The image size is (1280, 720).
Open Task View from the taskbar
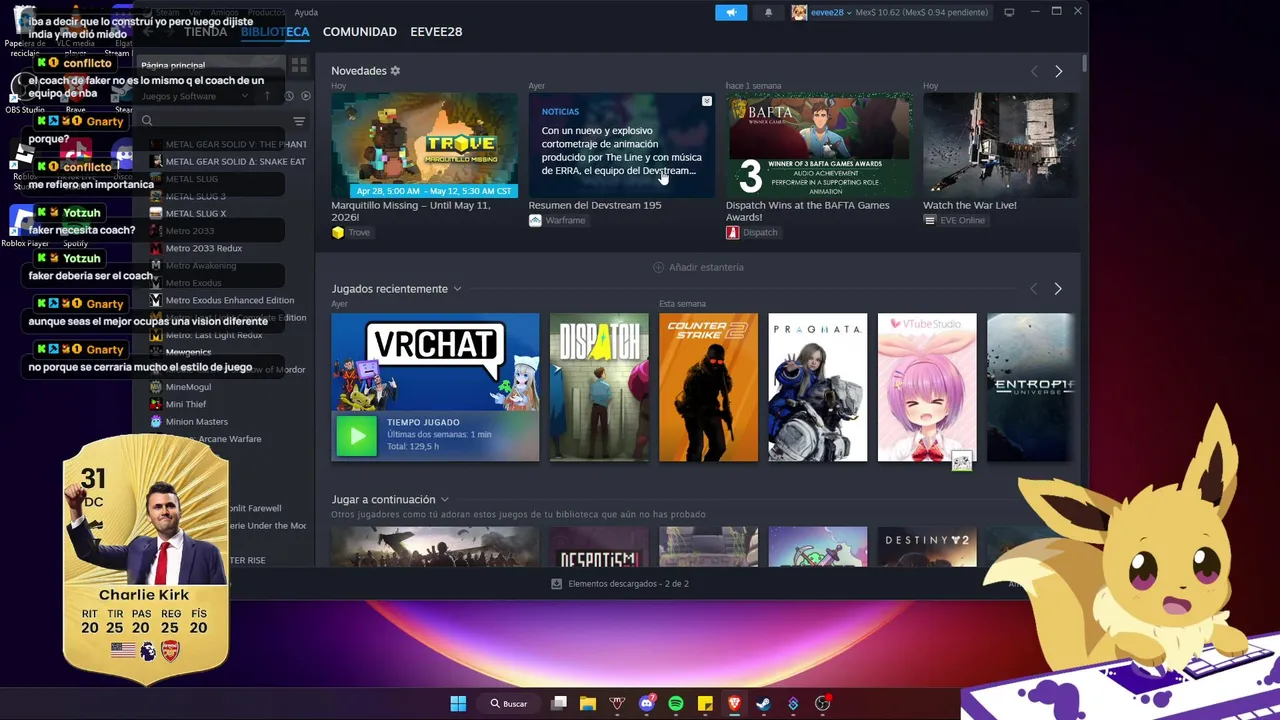[x=559, y=703]
